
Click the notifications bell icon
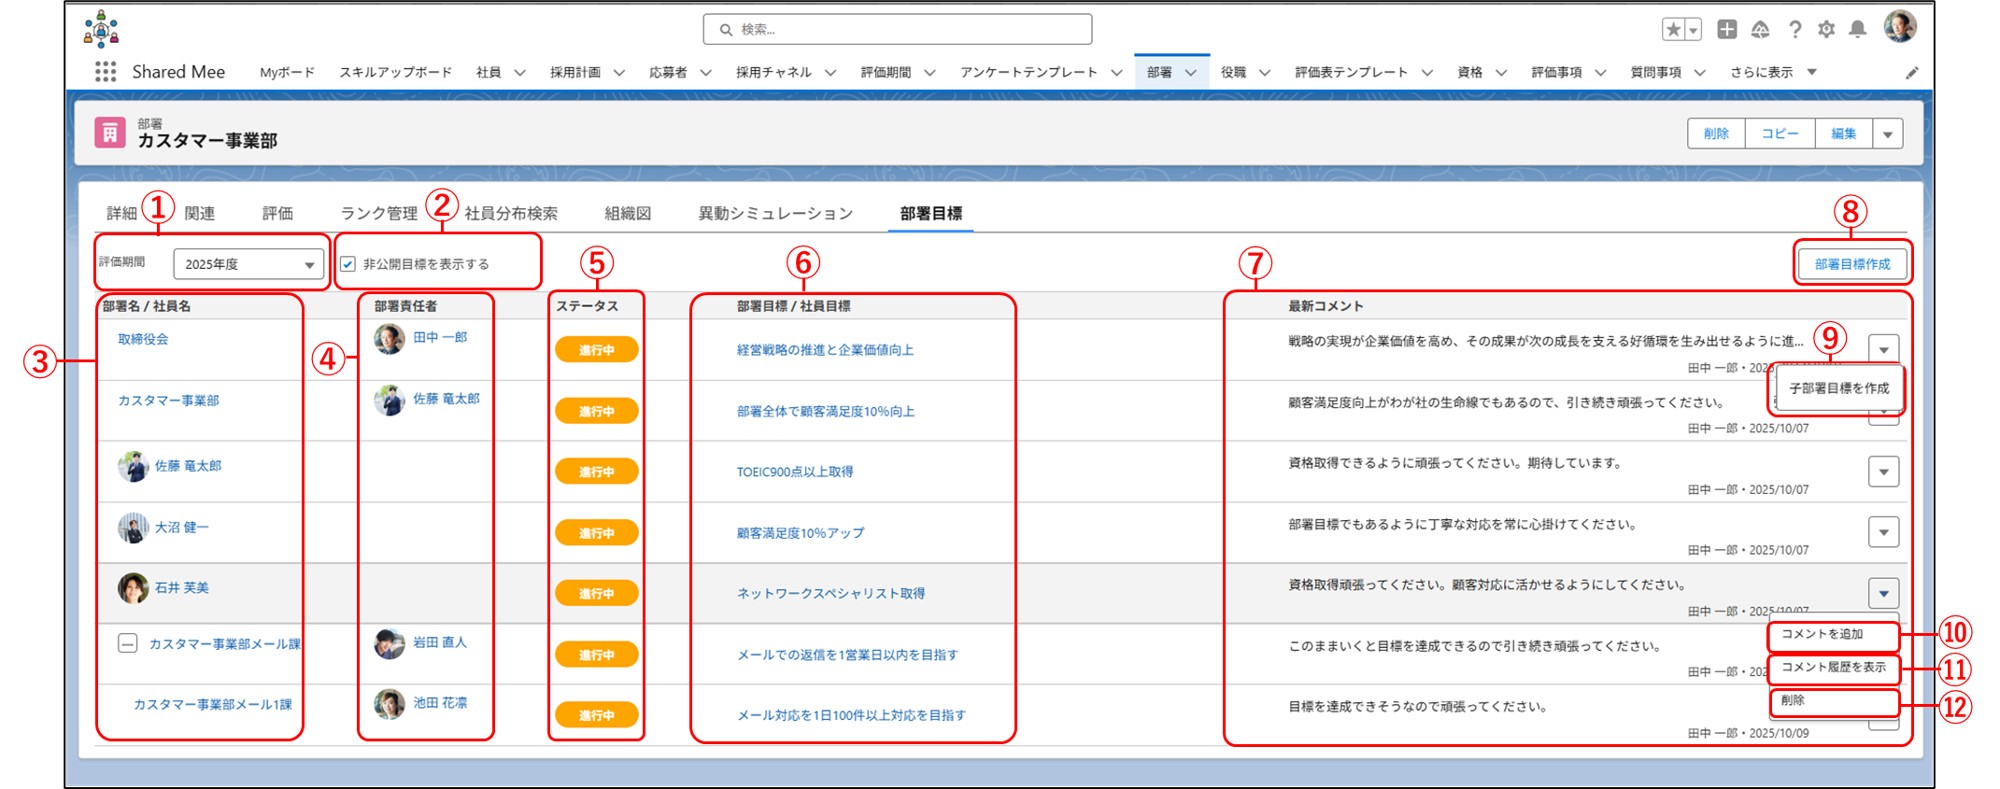click(x=1857, y=30)
